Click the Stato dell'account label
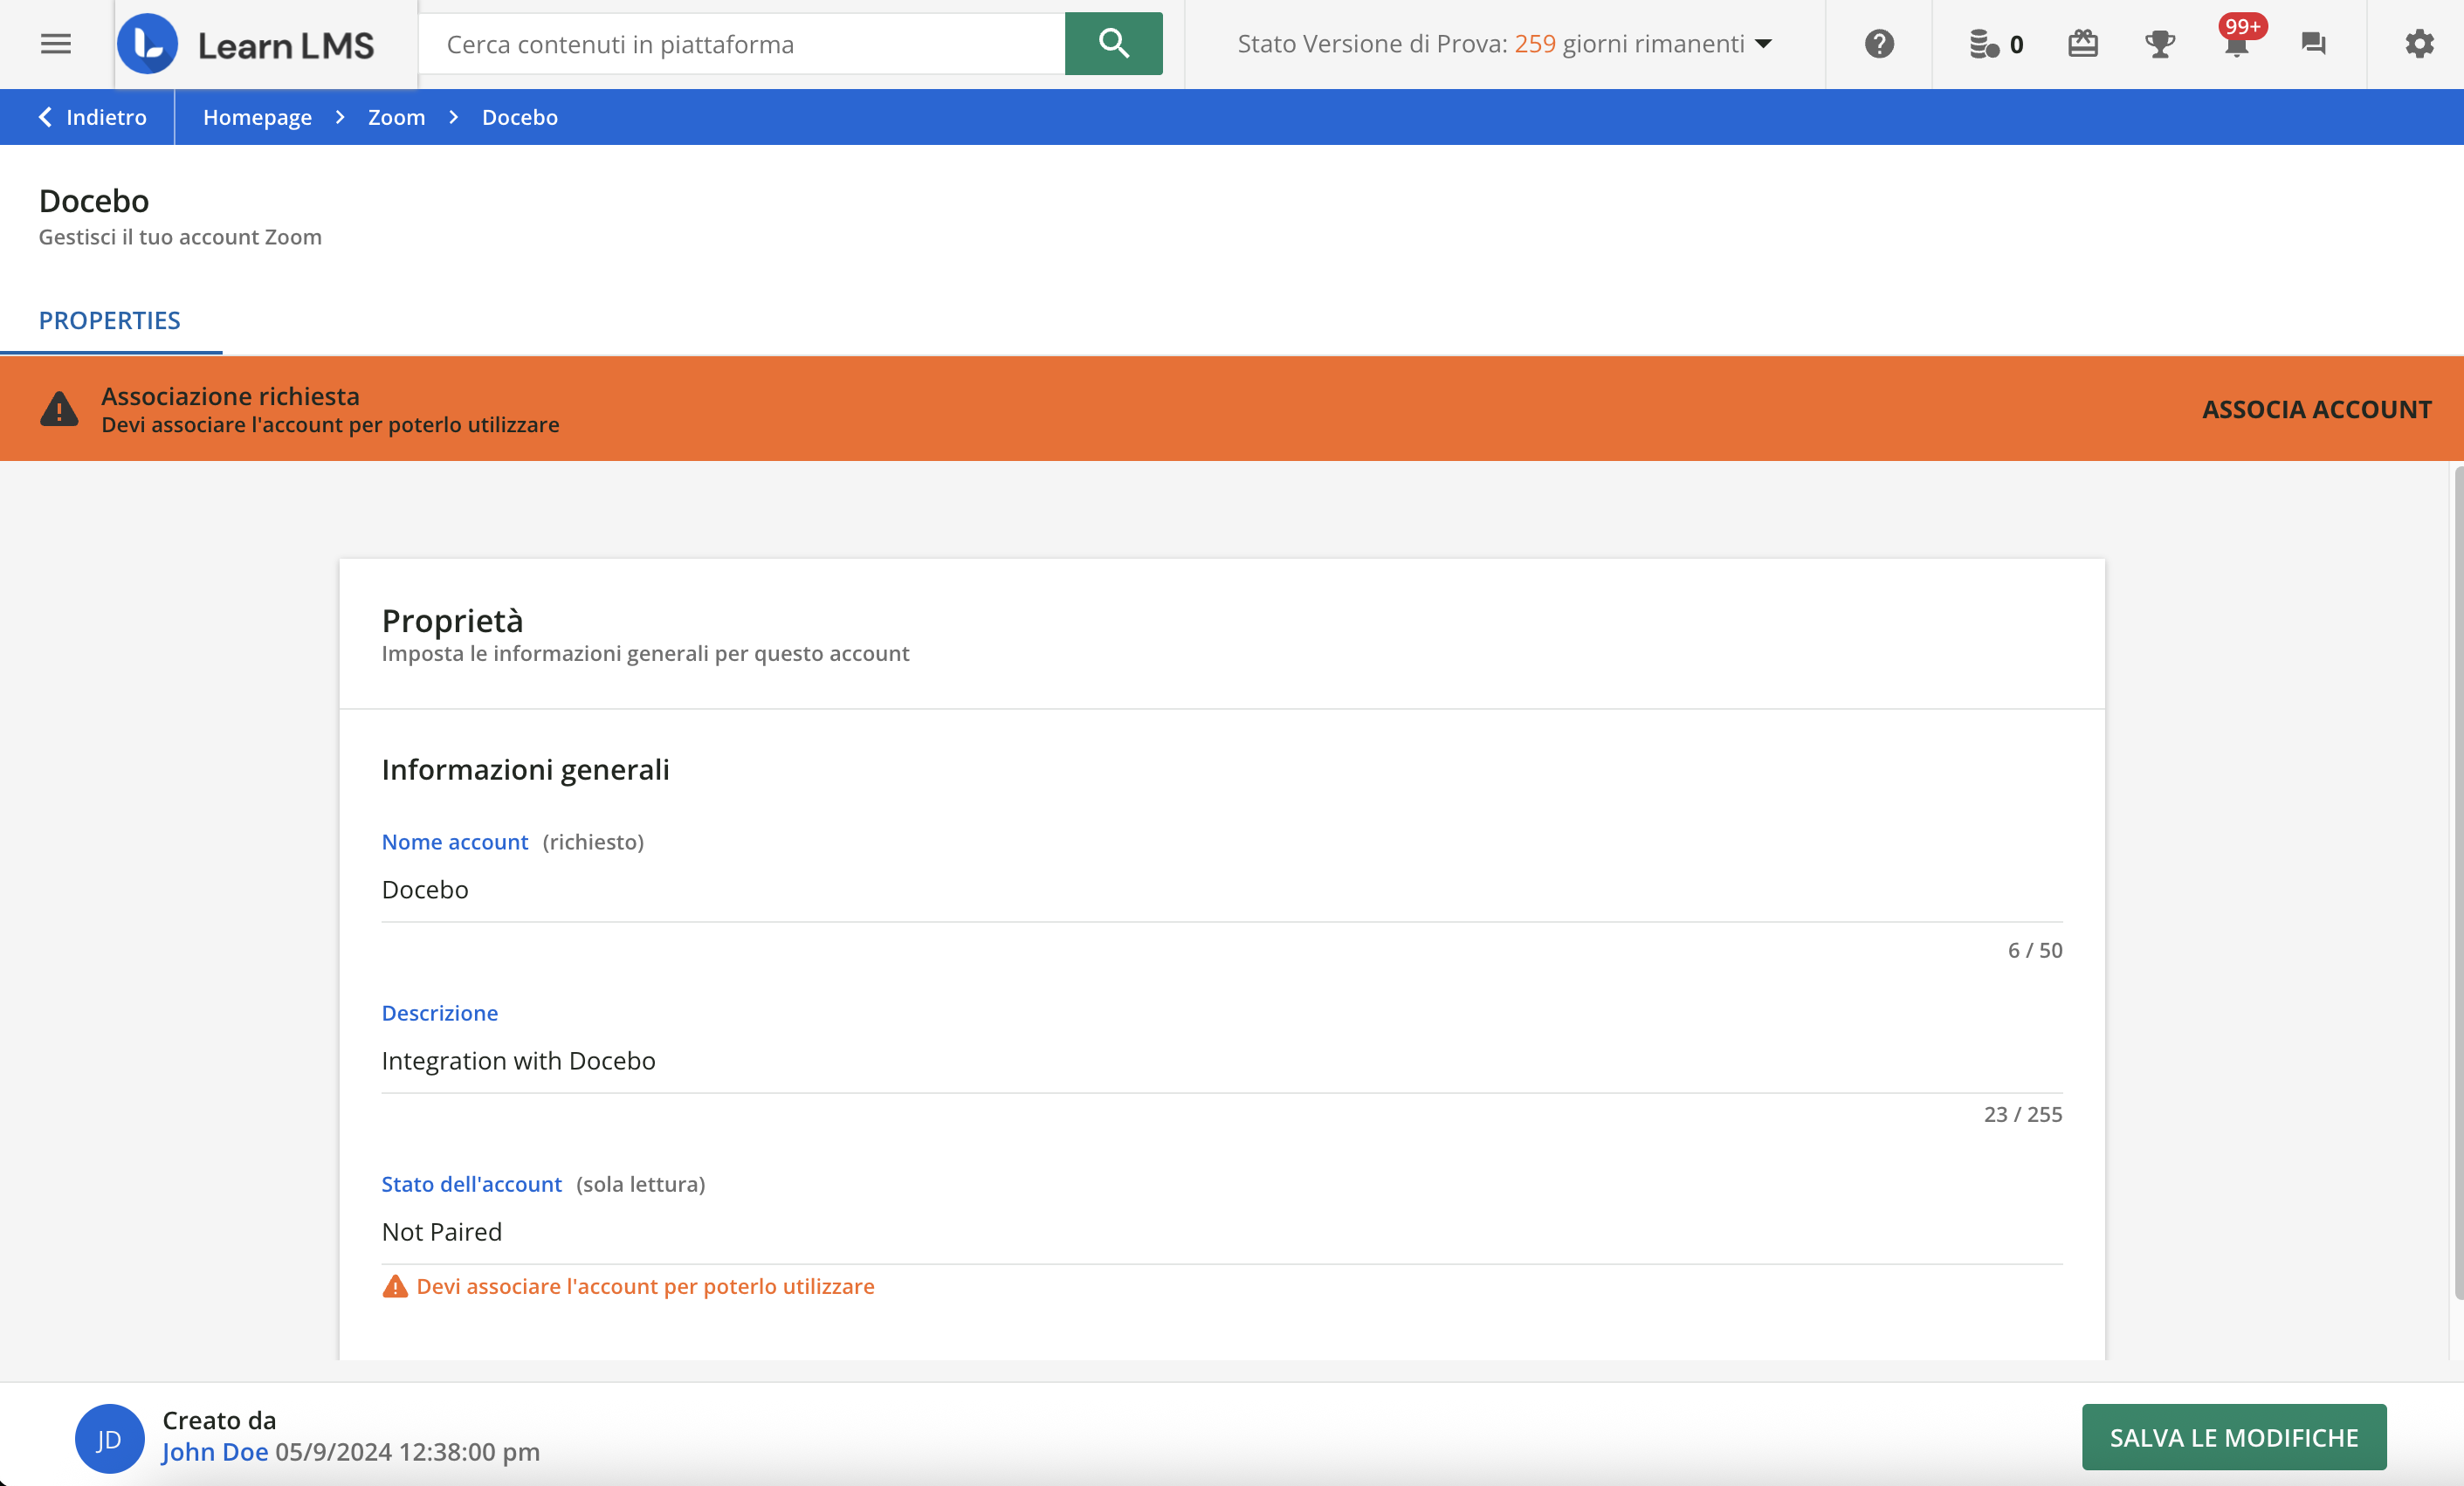This screenshot has width=2464, height=1486. point(472,1184)
